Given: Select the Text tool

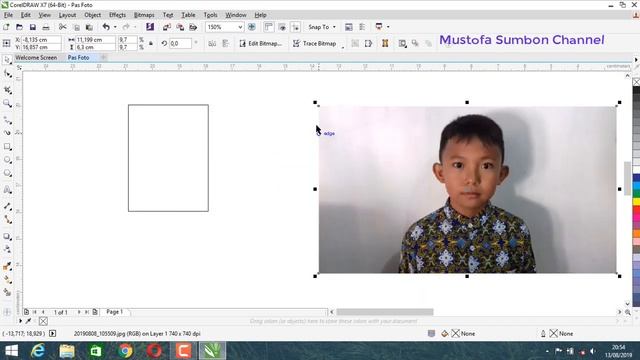Looking at the screenshot, I should pyautogui.click(x=7, y=190).
